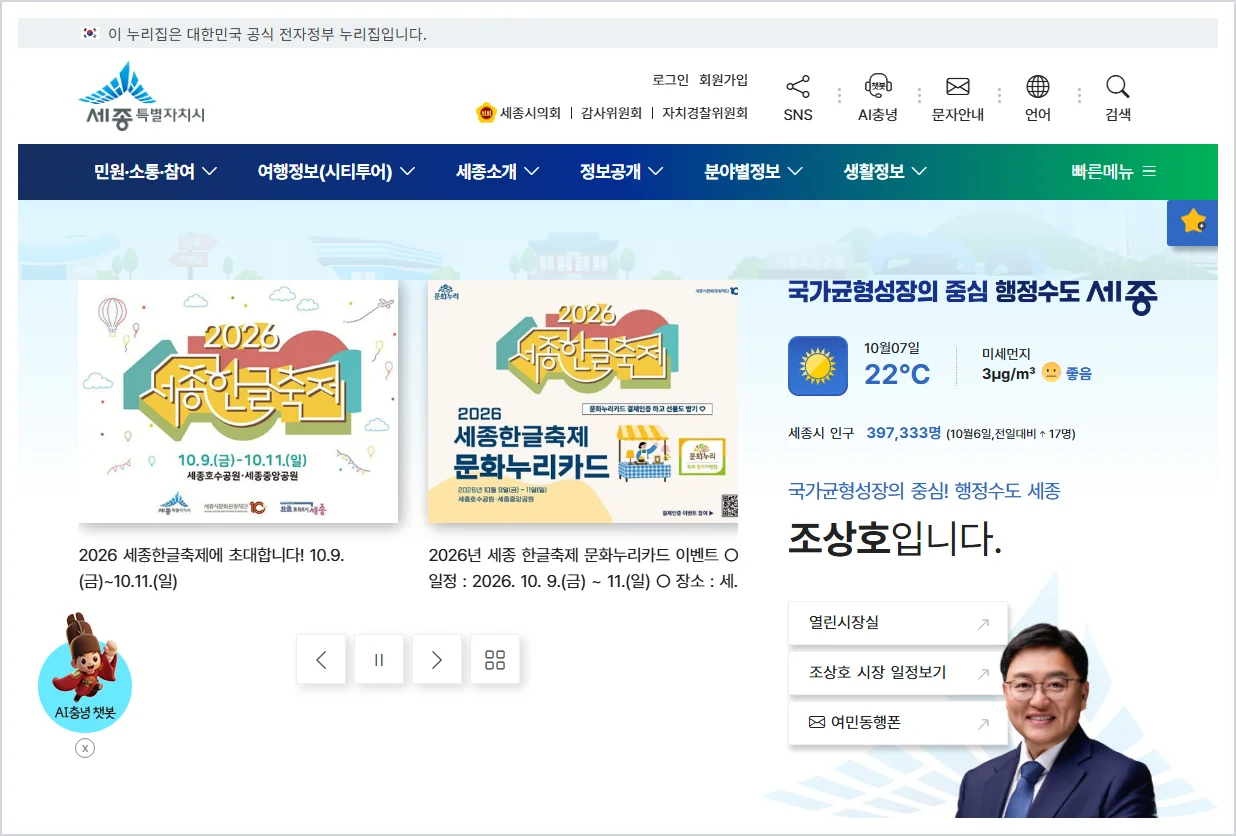This screenshot has width=1236, height=836.
Task: Click the population figure 397,333명
Action: coord(904,433)
